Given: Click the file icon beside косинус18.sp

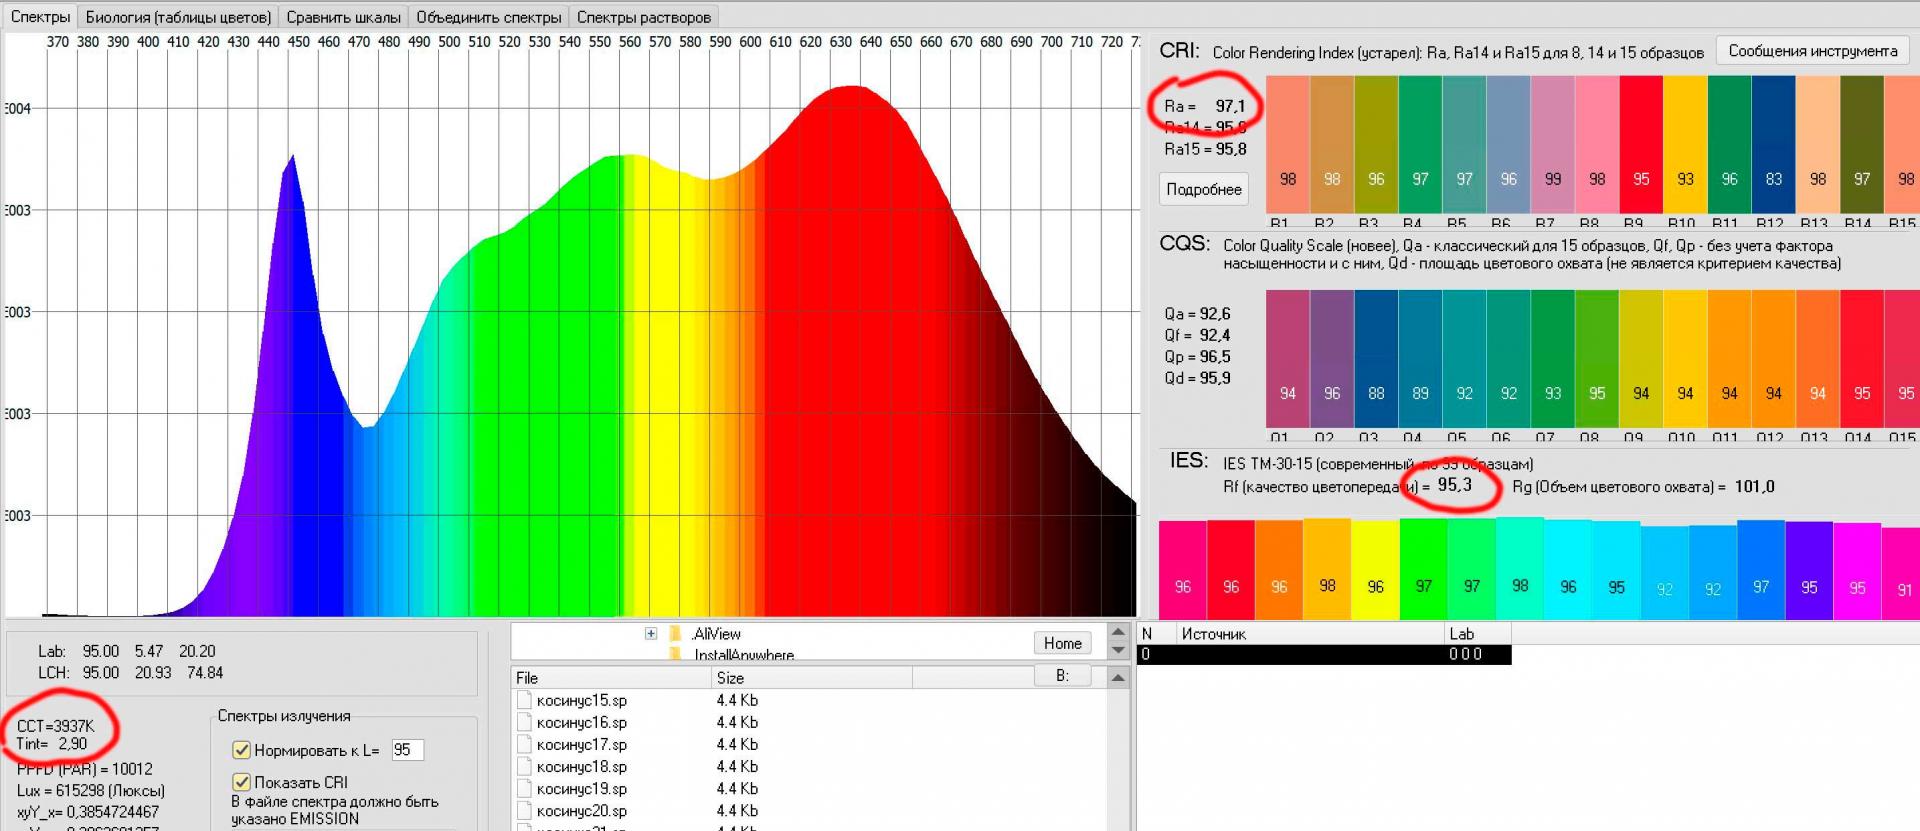Looking at the screenshot, I should [524, 766].
